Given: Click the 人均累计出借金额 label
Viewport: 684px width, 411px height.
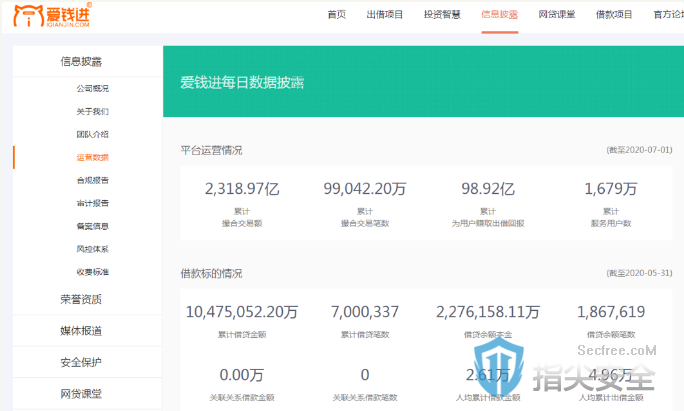Looking at the screenshot, I should (x=611, y=397).
